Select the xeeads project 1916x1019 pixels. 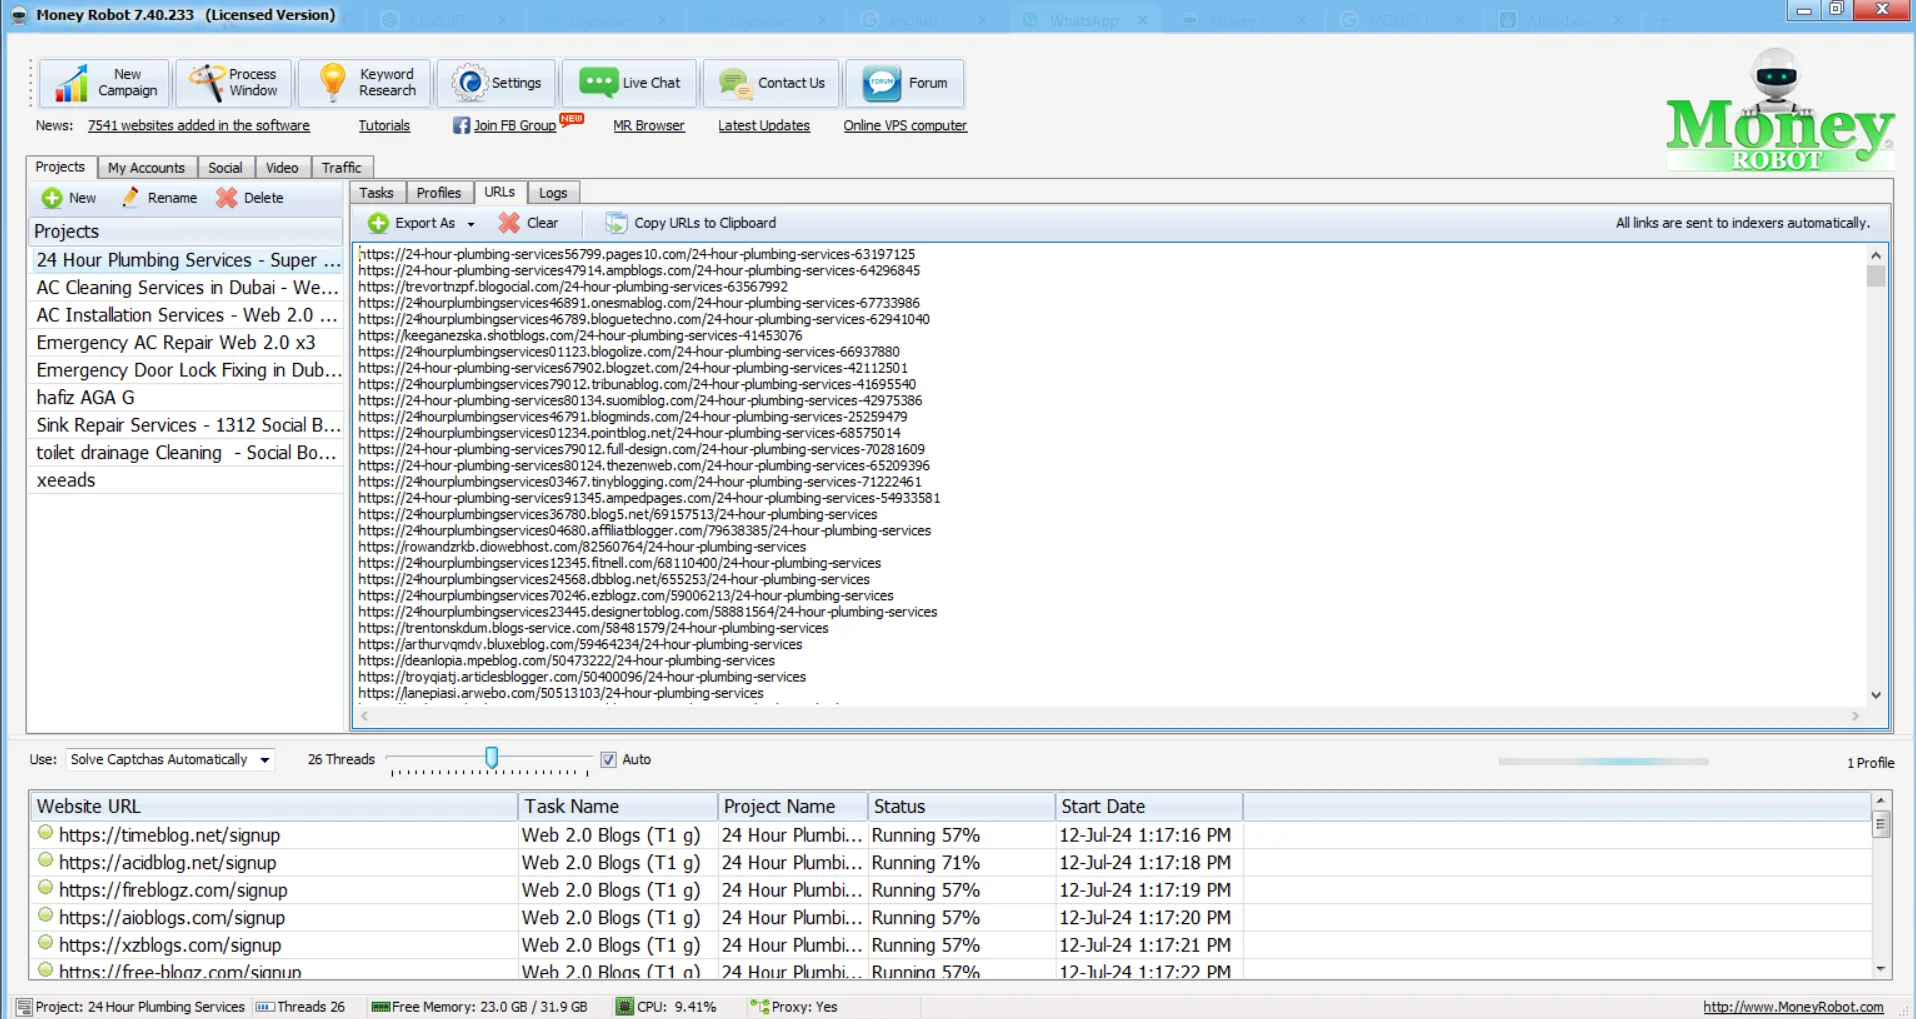click(x=187, y=480)
